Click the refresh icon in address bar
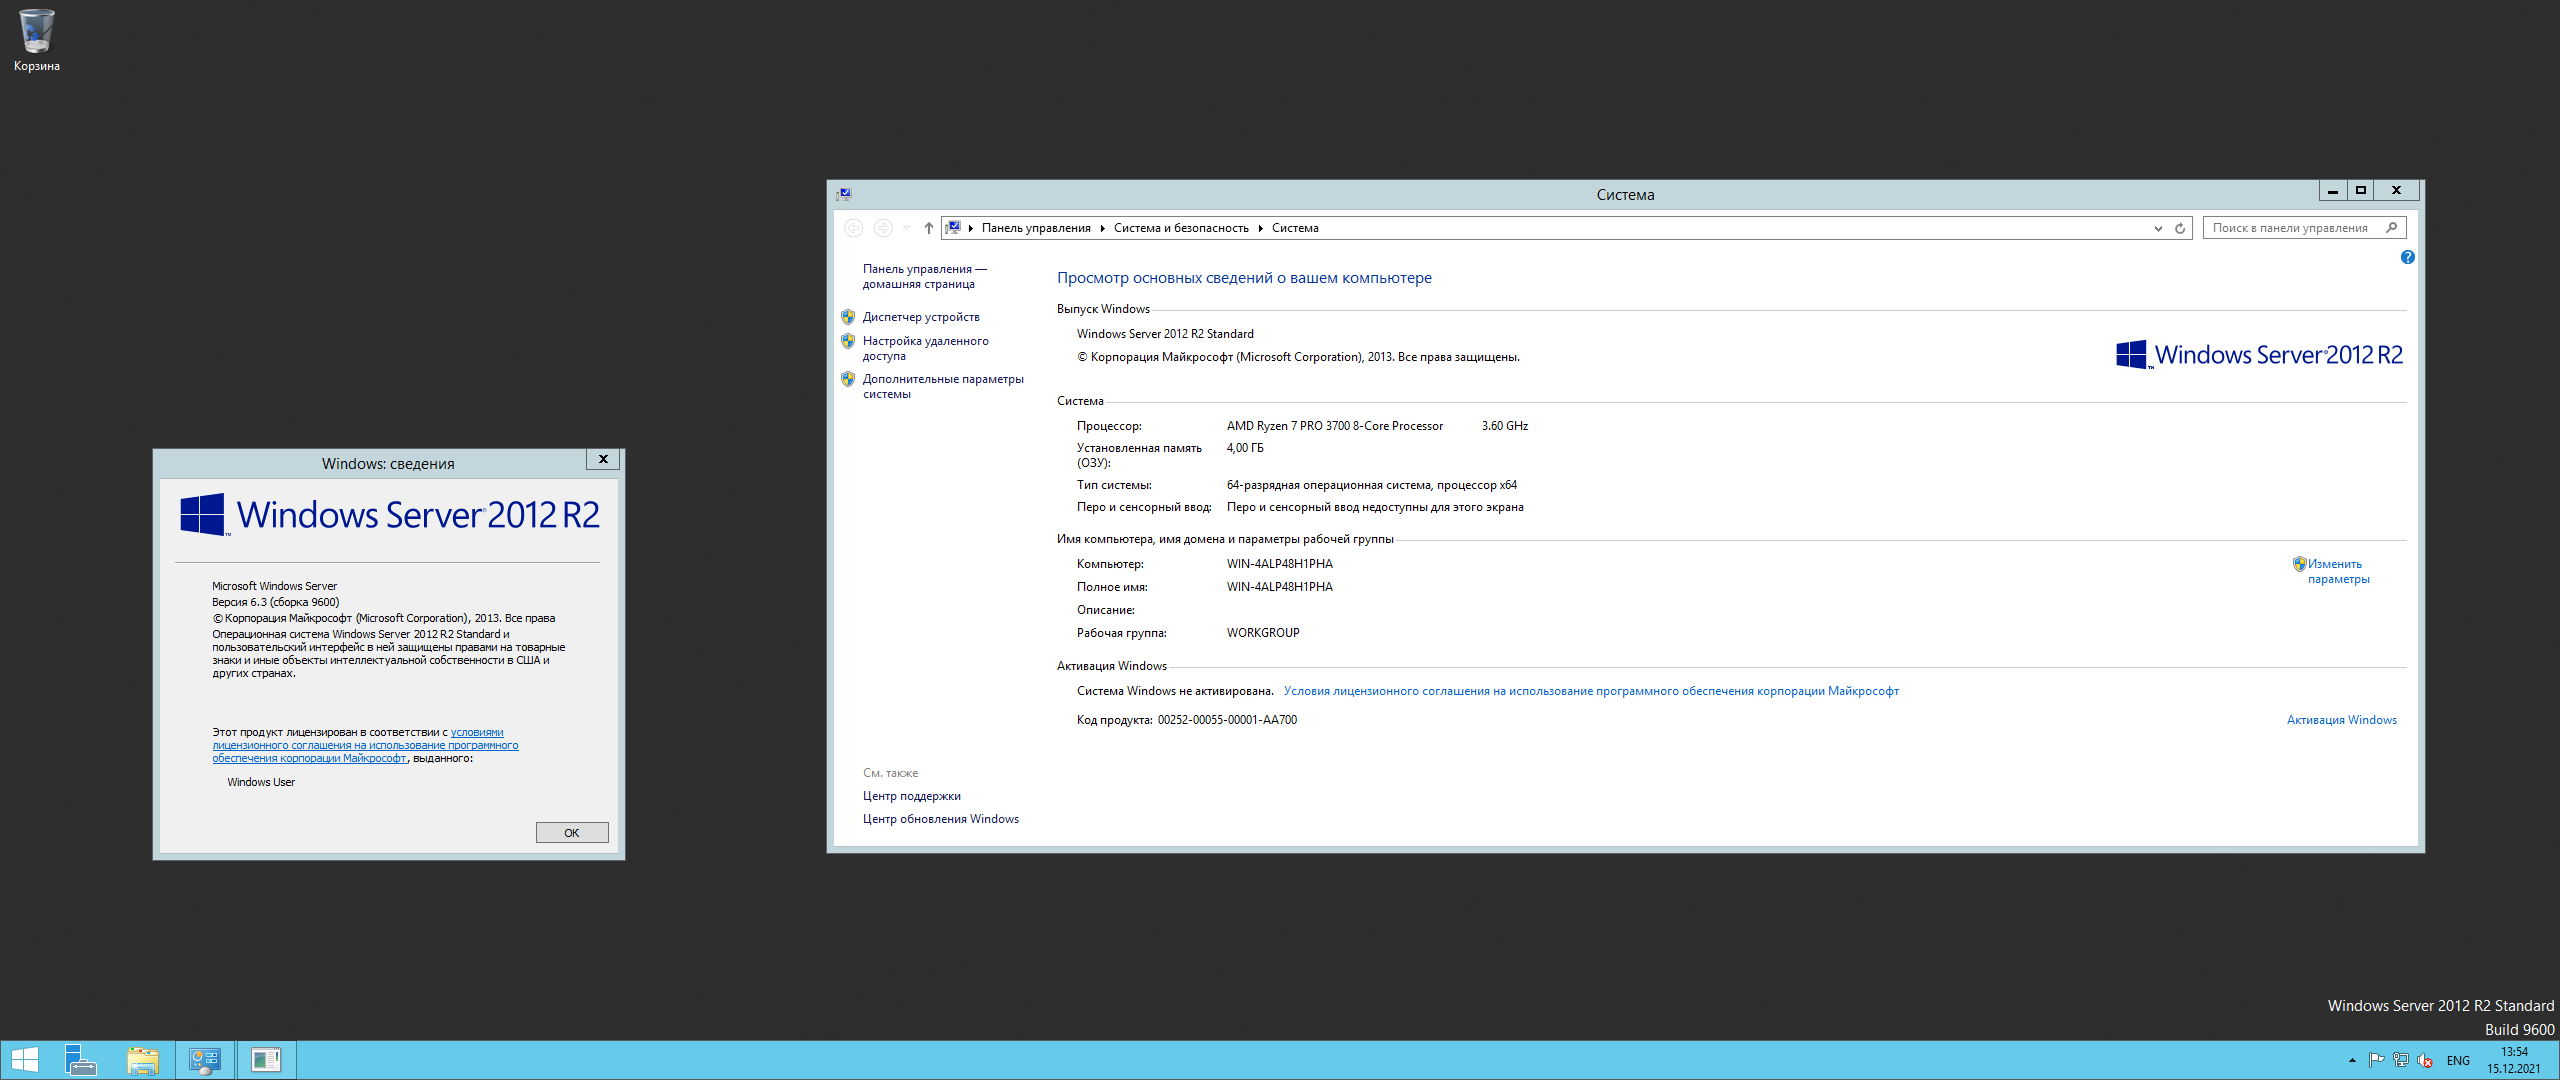This screenshot has height=1080, width=2560. point(2180,228)
